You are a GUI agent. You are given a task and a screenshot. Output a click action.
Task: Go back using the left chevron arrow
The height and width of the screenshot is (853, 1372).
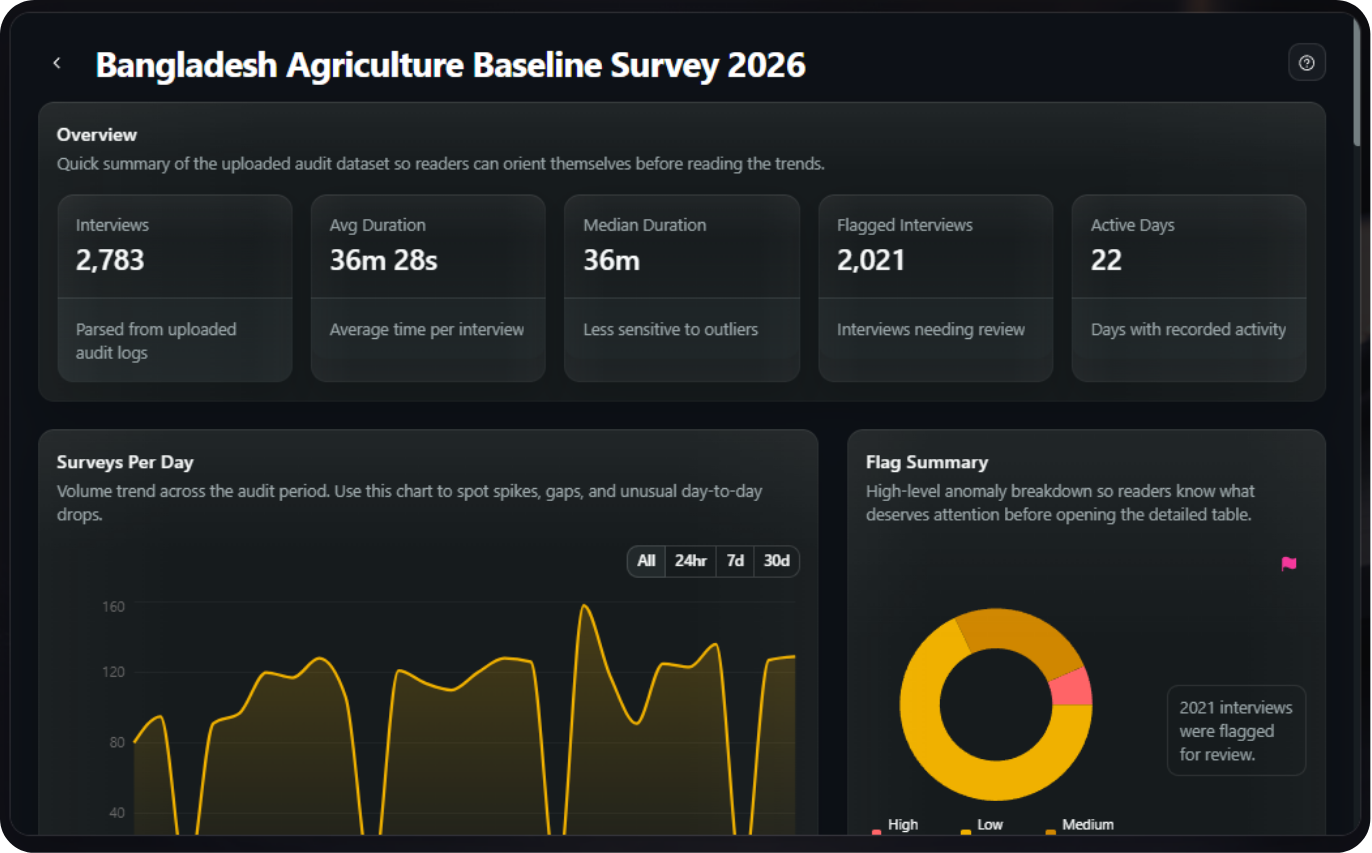(57, 63)
